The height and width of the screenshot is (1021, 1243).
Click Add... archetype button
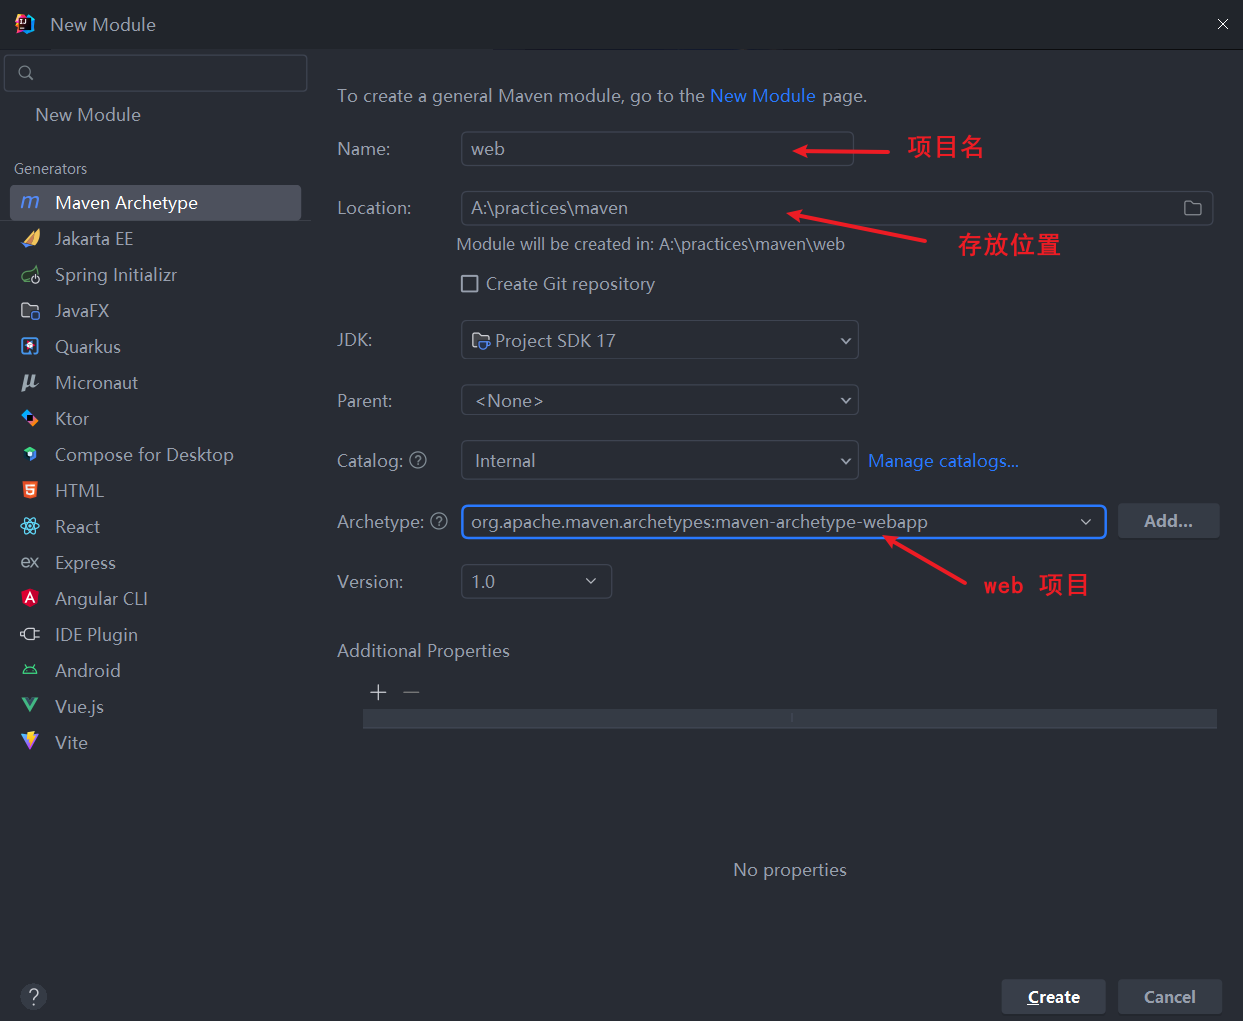click(x=1168, y=521)
